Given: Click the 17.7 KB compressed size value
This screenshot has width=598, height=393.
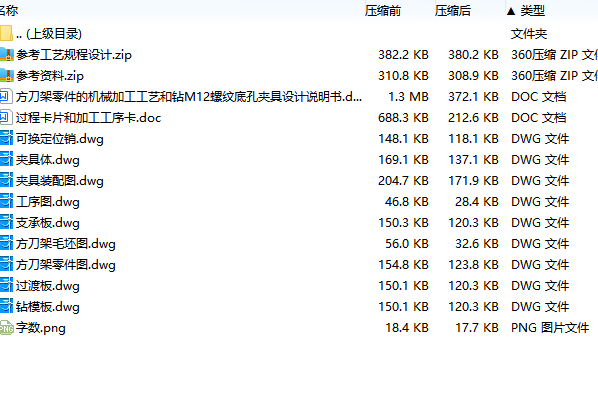Looking at the screenshot, I should pyautogui.click(x=477, y=328).
